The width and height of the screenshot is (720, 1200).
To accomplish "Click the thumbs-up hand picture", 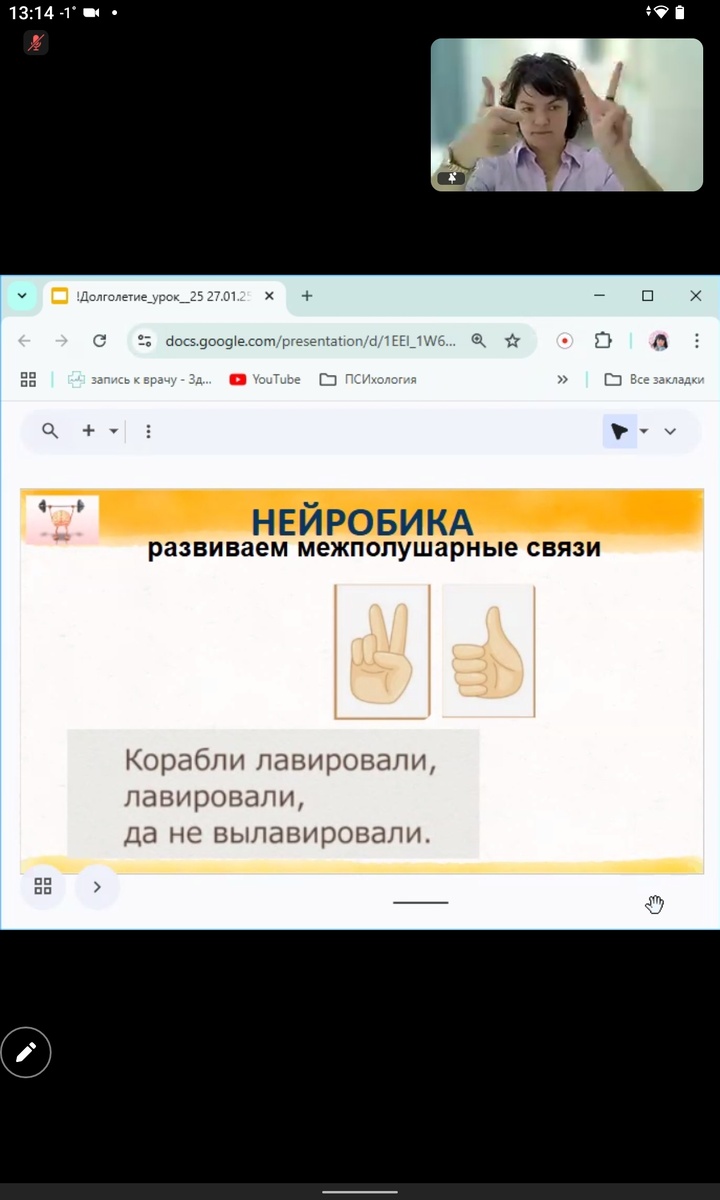I will point(488,651).
